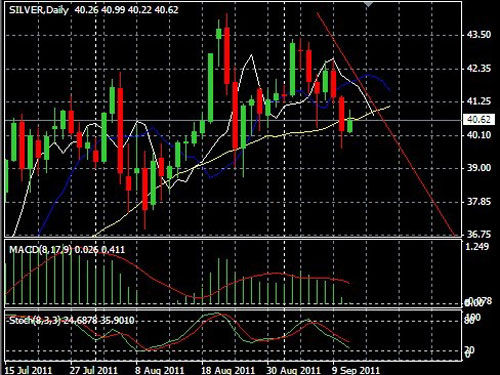Click the highlighted 40.62 current price tag

(x=479, y=119)
